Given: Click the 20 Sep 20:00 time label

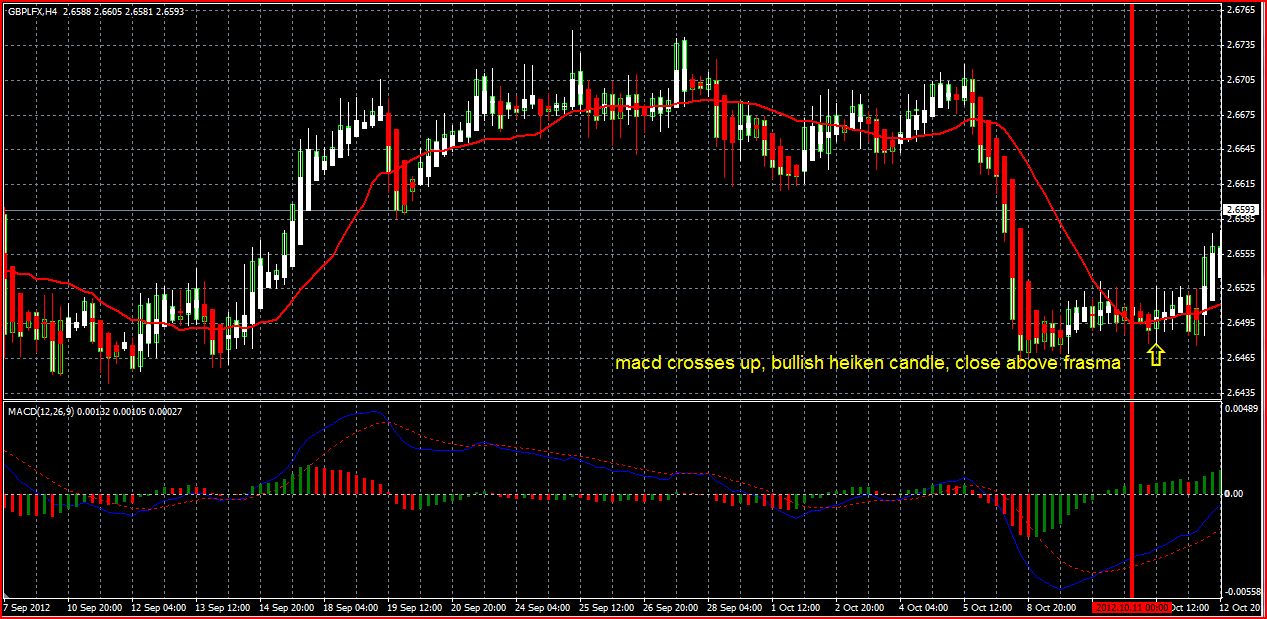Looking at the screenshot, I should [478, 607].
